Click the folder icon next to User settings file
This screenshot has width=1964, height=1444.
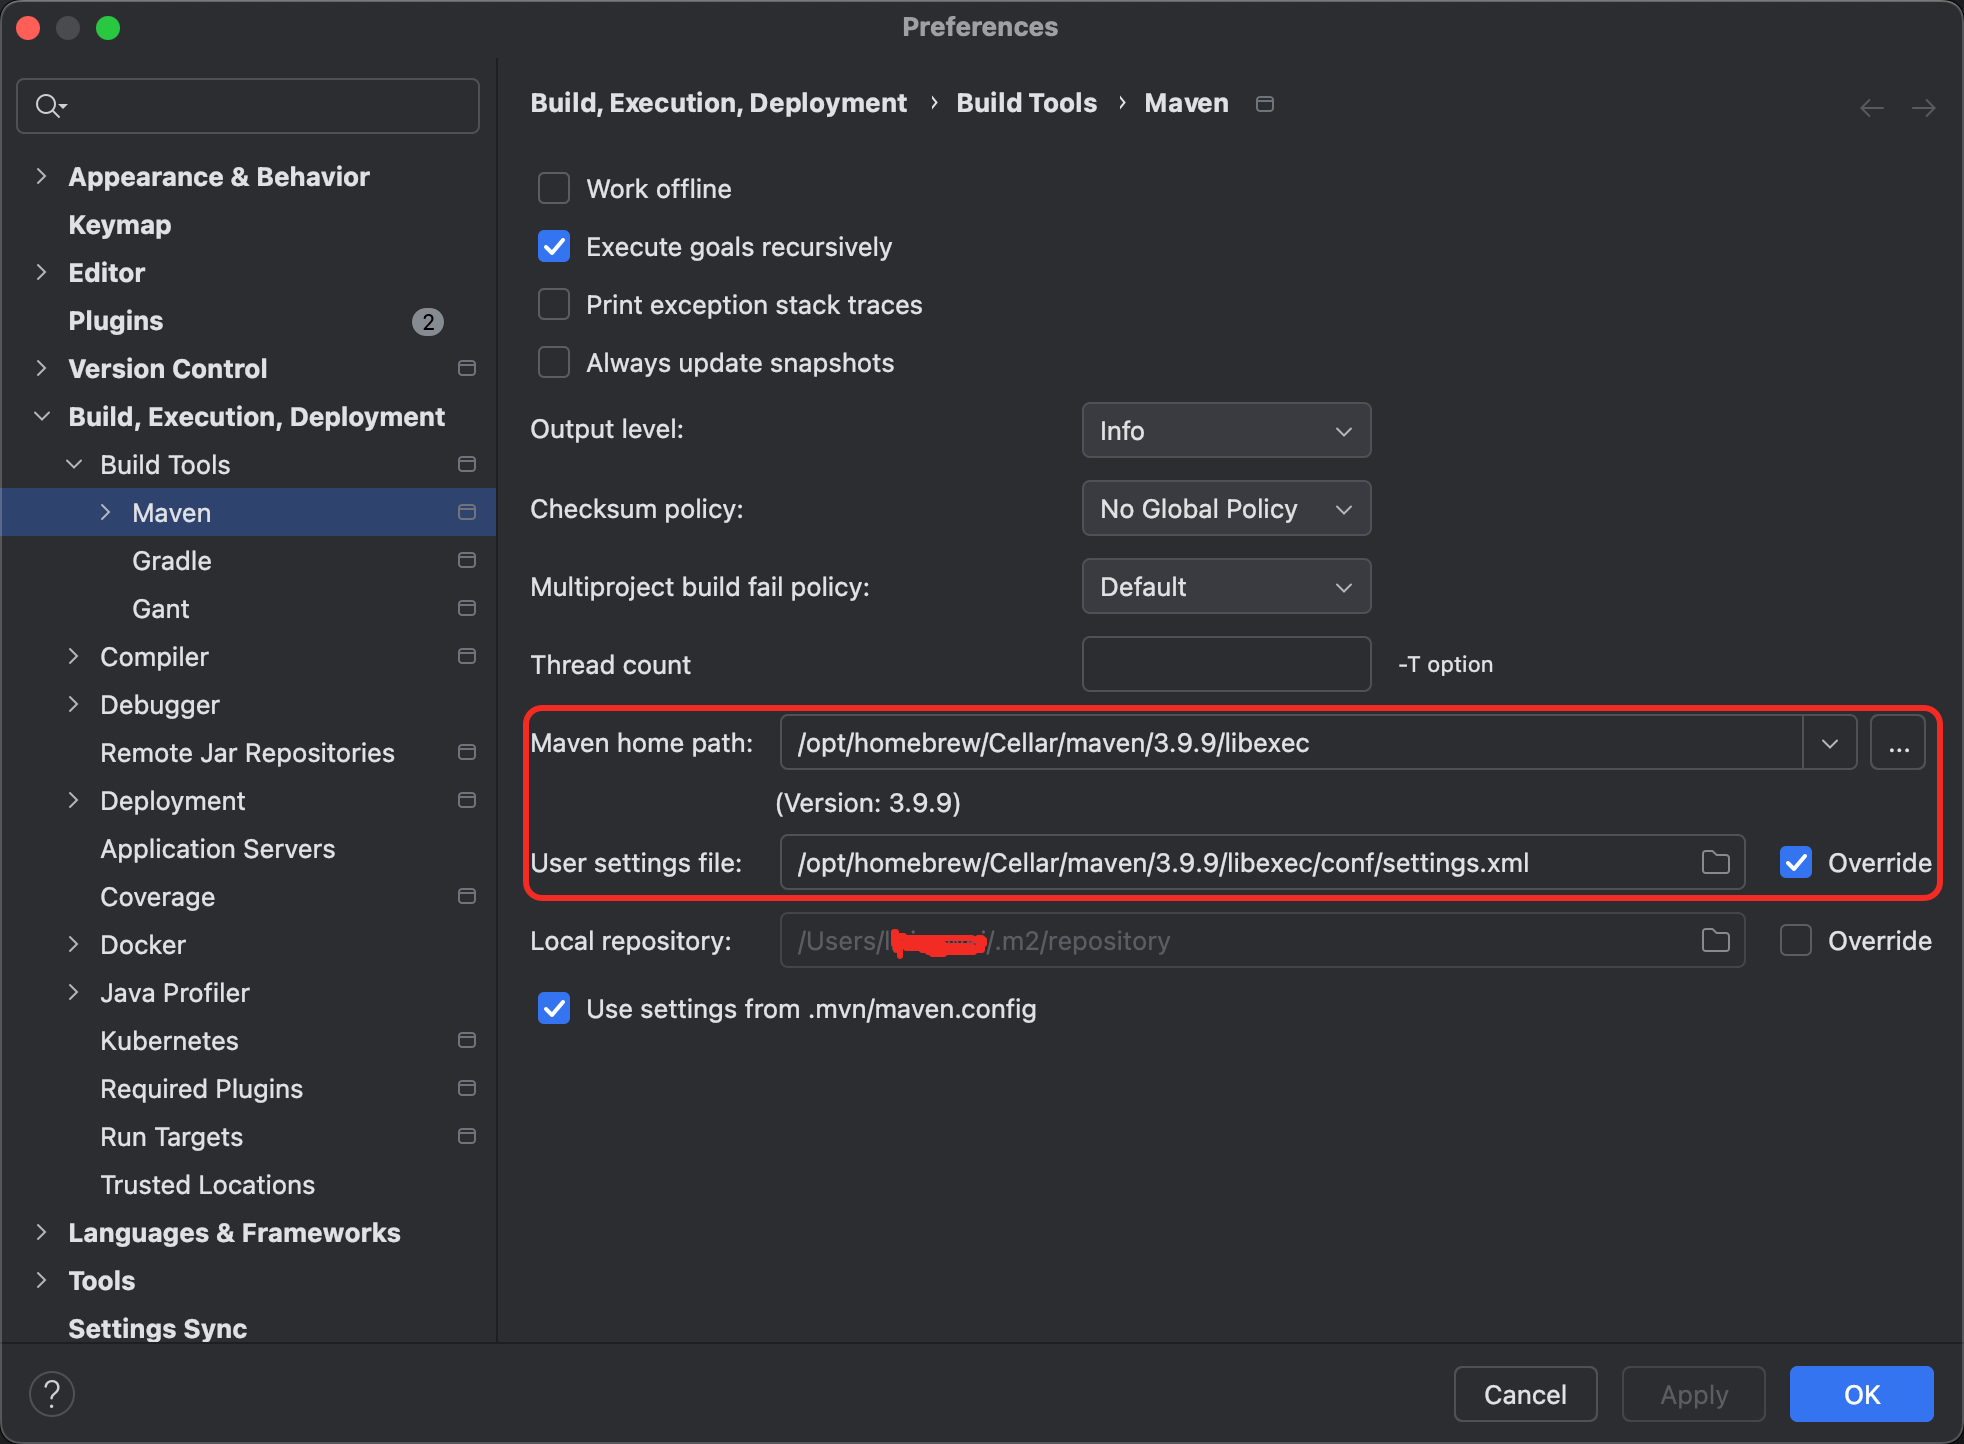[1714, 862]
